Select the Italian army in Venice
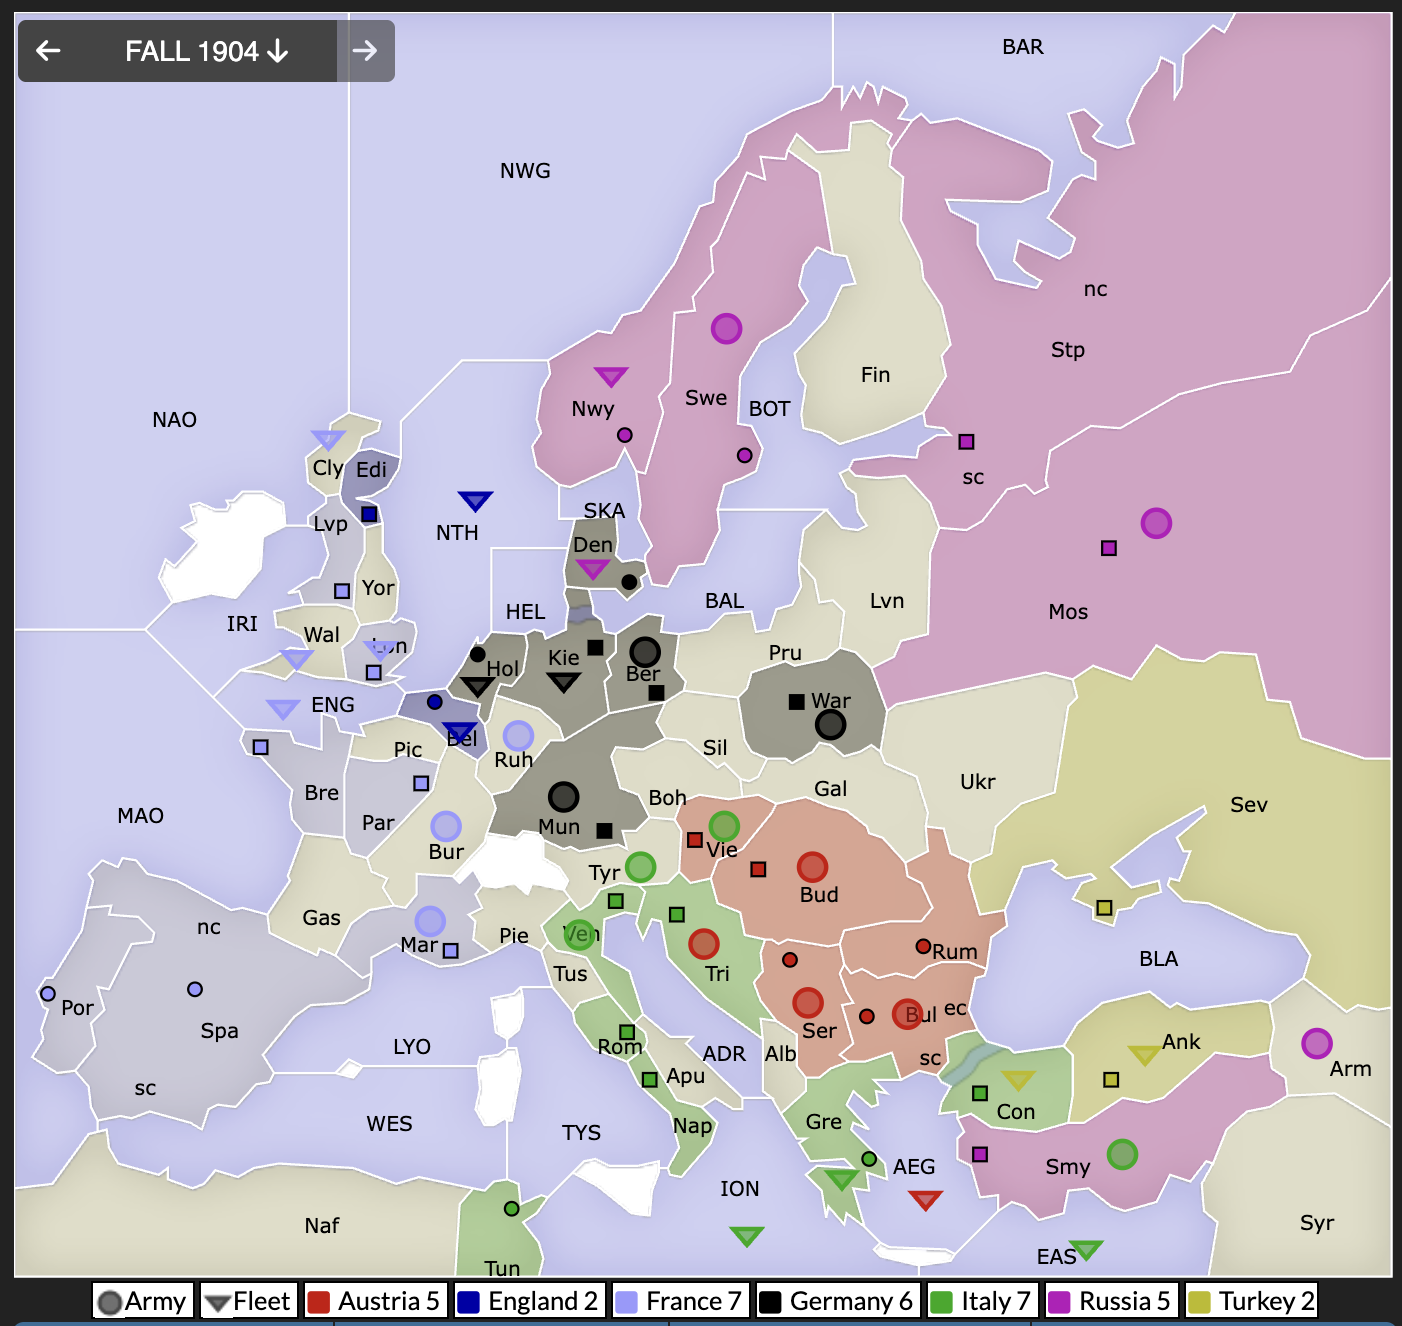Viewport: 1402px width, 1326px height. (579, 935)
